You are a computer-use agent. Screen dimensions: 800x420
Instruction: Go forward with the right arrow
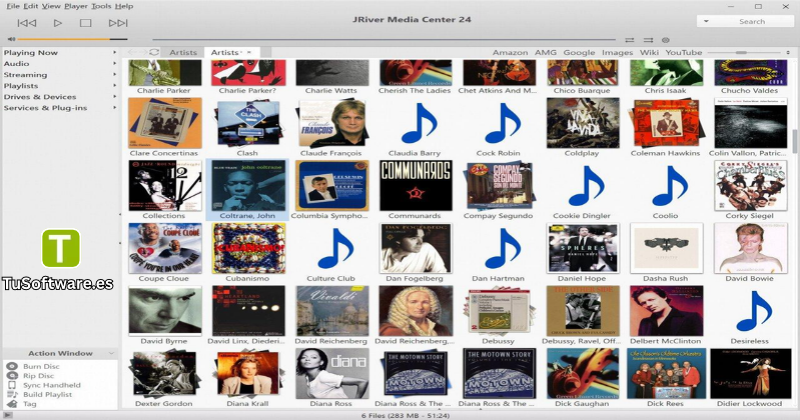142,52
